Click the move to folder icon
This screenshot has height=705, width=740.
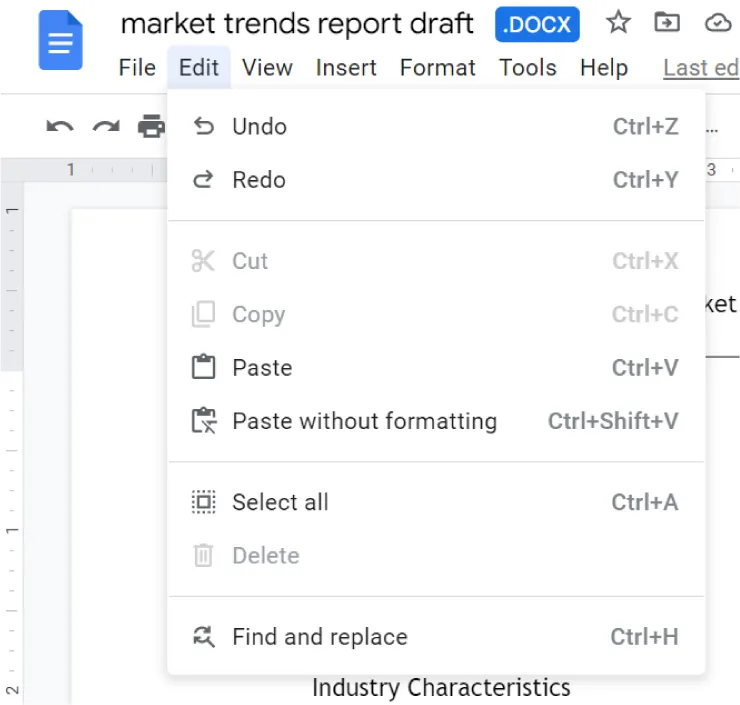coord(666,23)
